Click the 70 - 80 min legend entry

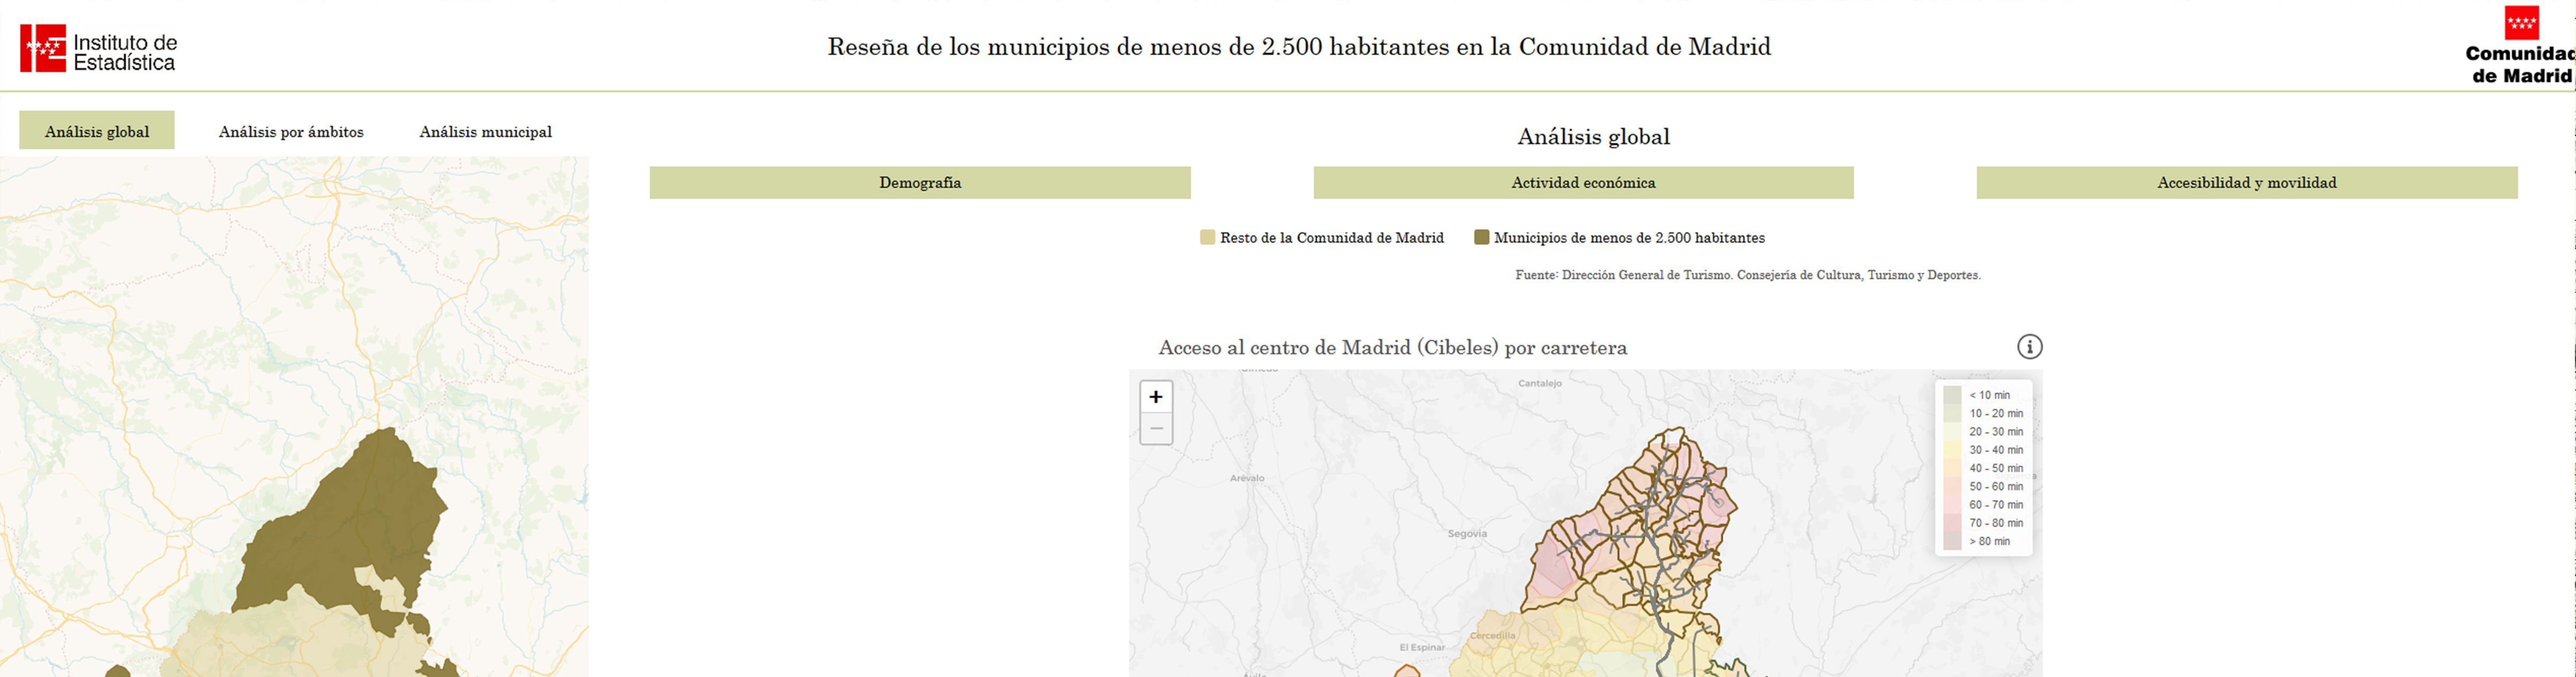(1983, 523)
